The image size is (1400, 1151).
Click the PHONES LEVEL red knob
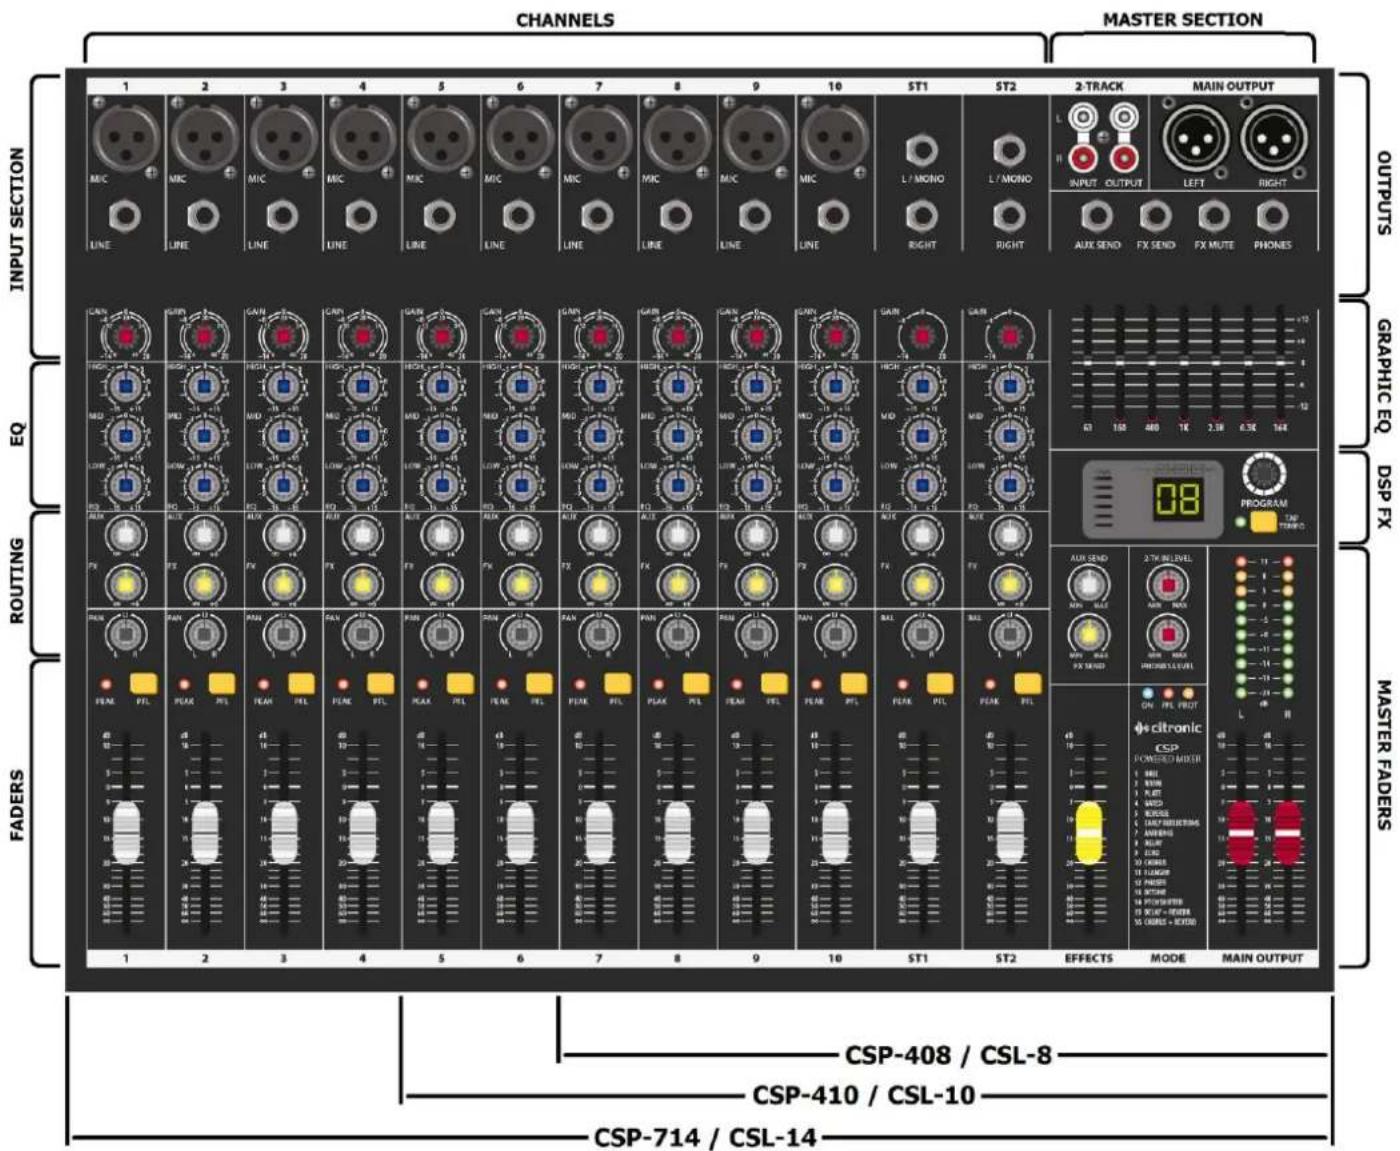pos(1166,633)
